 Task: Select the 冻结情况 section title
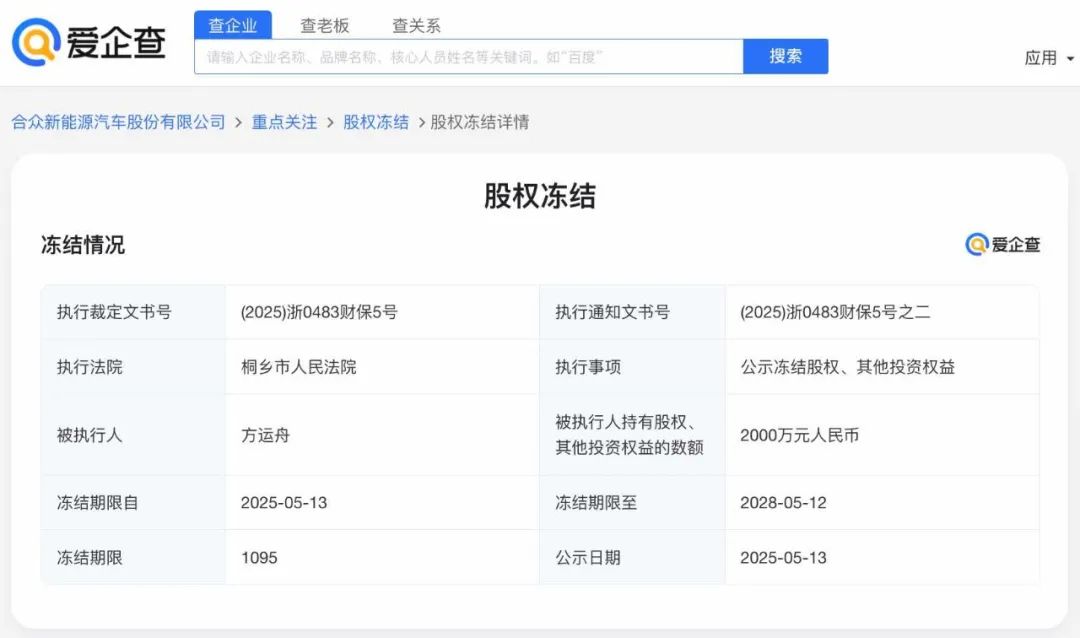click(x=83, y=245)
